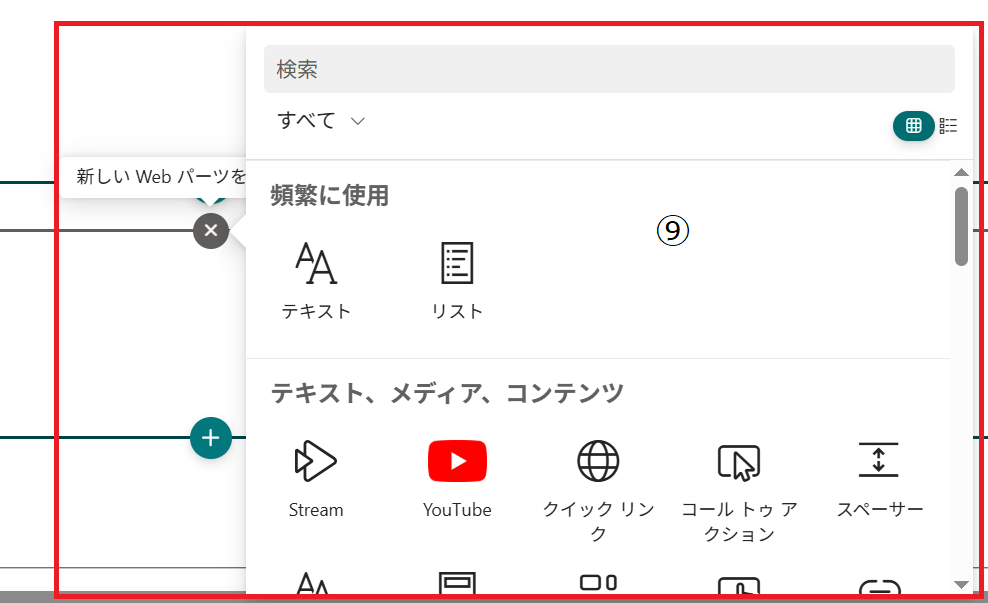Choose the クイック リンク globe icon
This screenshot has width=988, height=603.
[598, 461]
